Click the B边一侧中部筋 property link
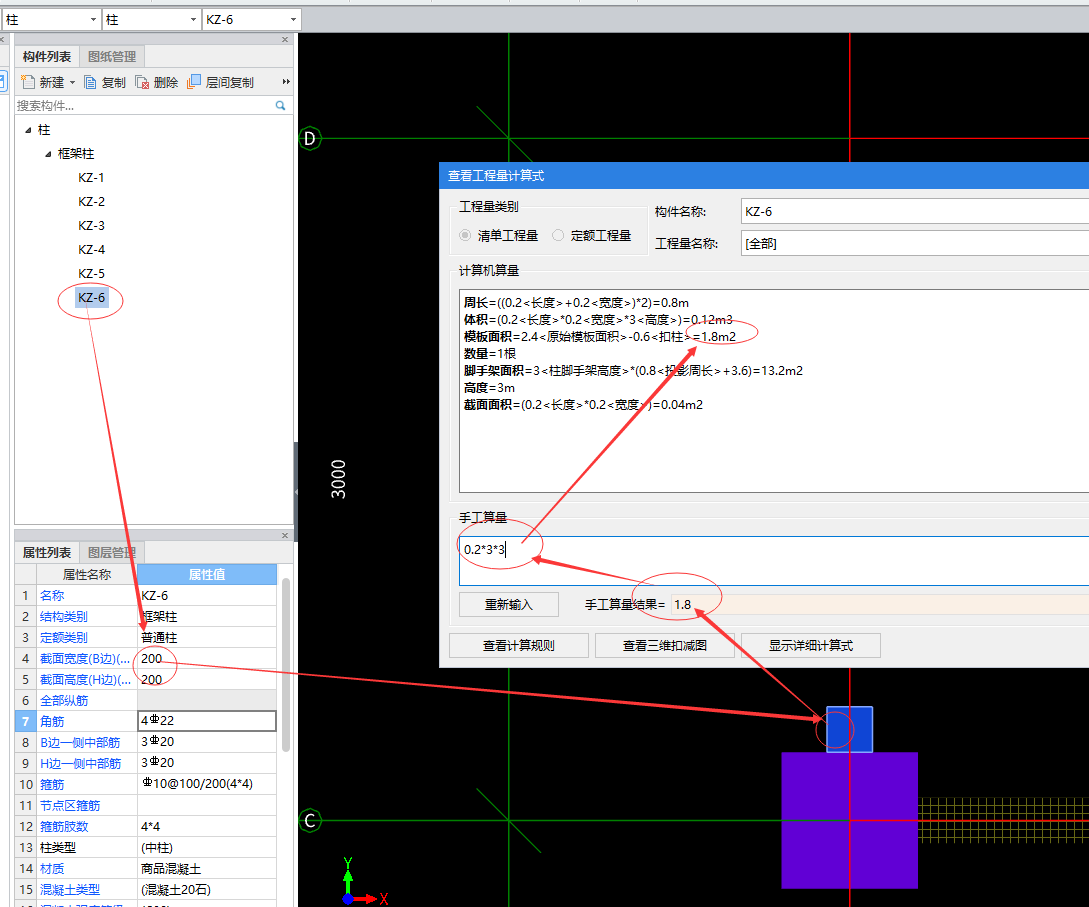1089x907 pixels. tap(80, 742)
